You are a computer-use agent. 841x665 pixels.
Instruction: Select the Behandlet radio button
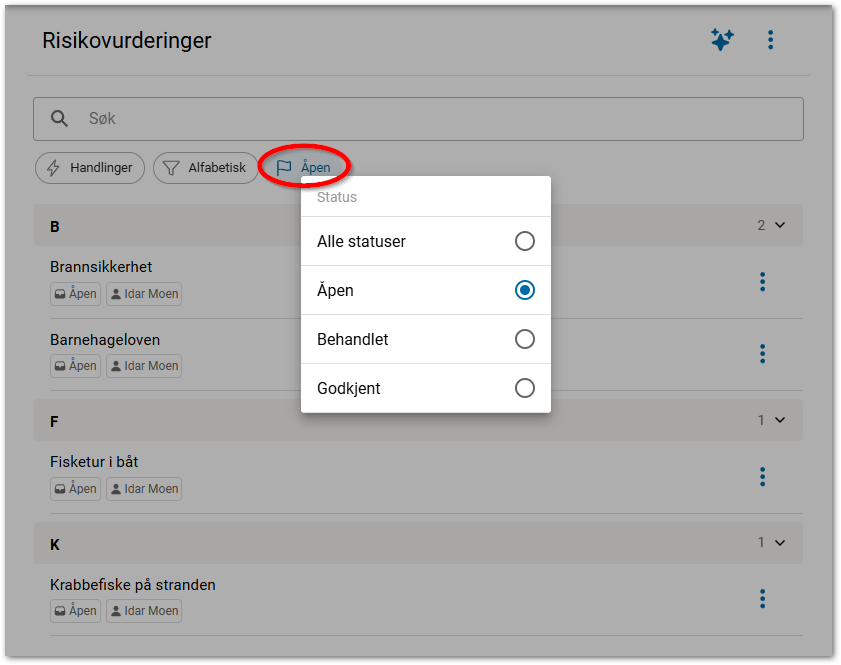point(524,339)
